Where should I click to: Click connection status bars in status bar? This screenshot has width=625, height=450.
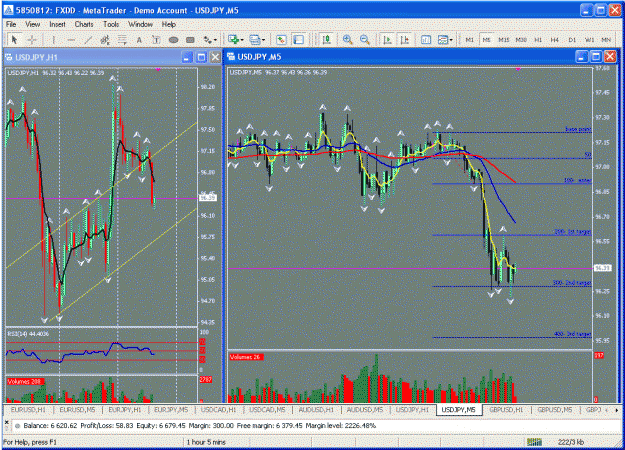coord(534,442)
